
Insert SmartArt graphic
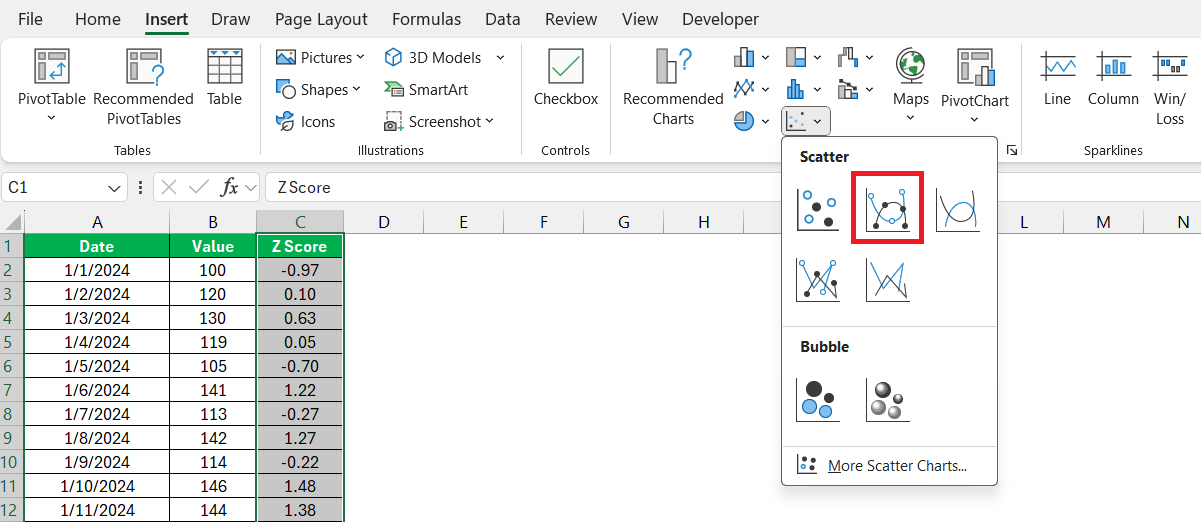(x=425, y=90)
